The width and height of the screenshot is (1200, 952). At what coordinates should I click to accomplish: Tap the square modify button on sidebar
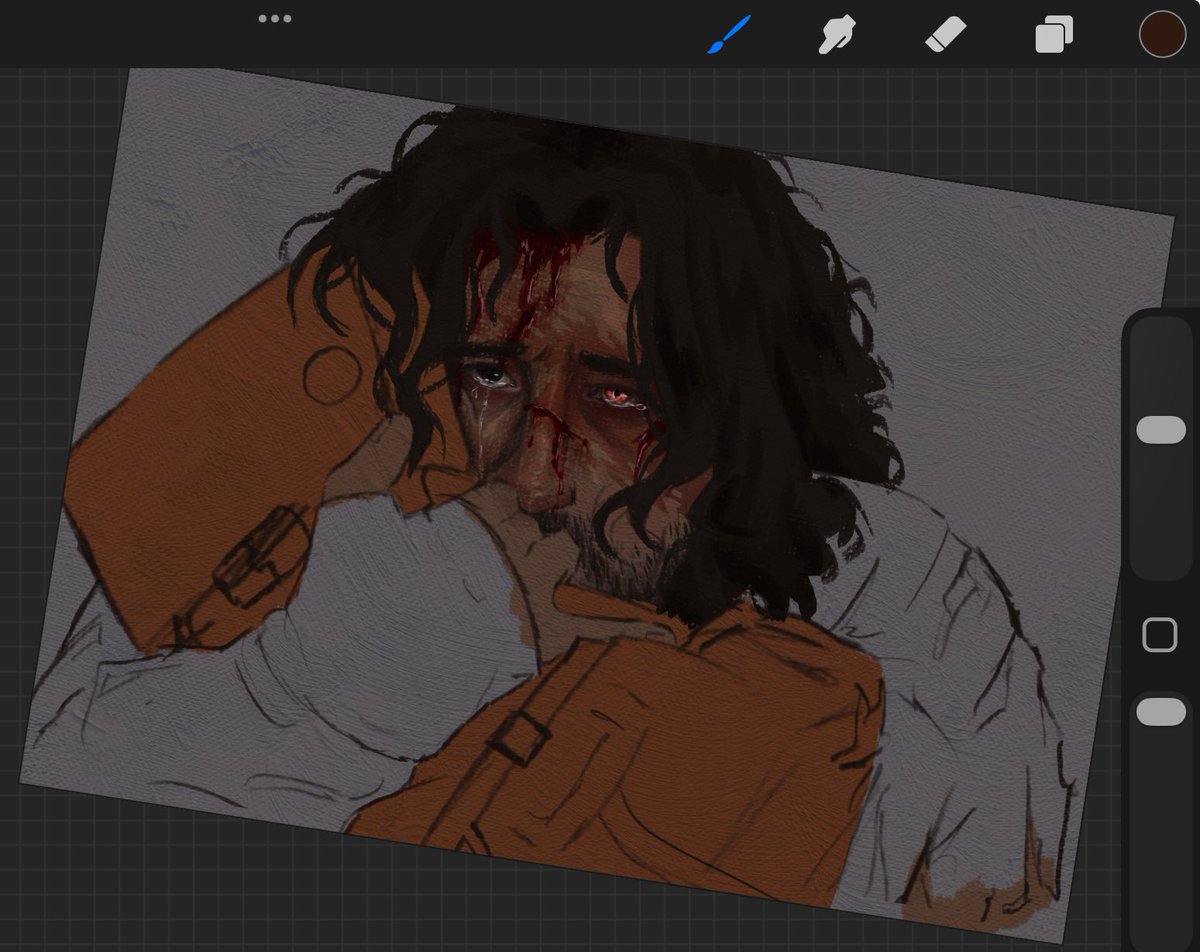click(1160, 635)
